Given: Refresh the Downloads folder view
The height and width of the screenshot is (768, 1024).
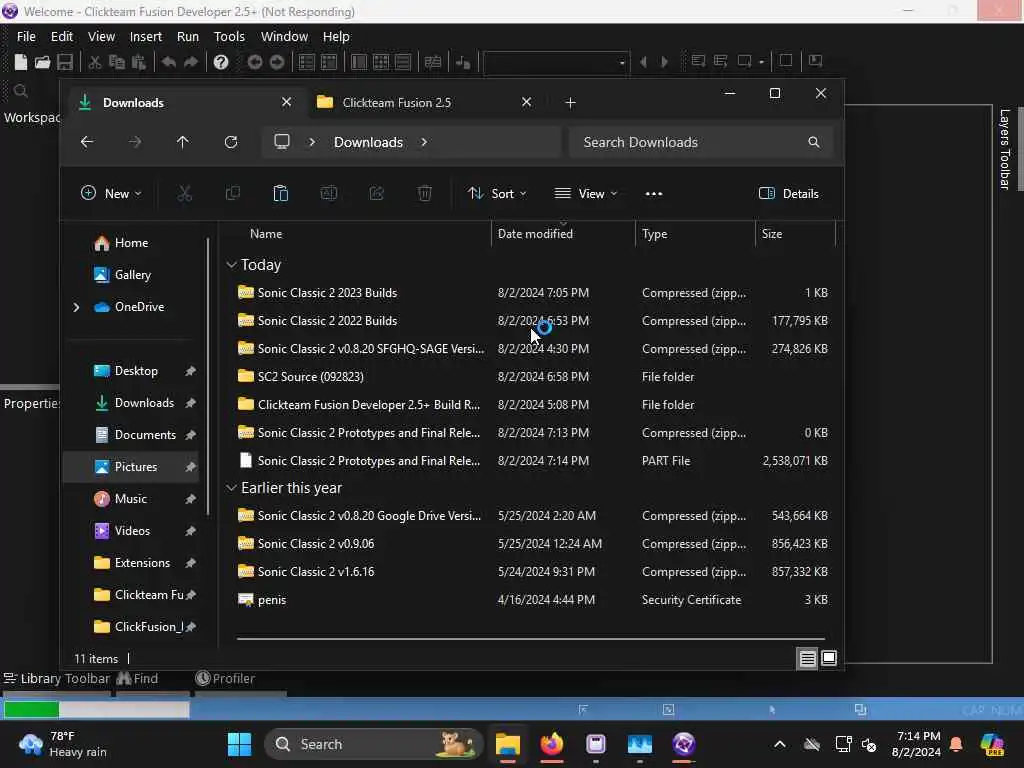Looking at the screenshot, I should [231, 142].
